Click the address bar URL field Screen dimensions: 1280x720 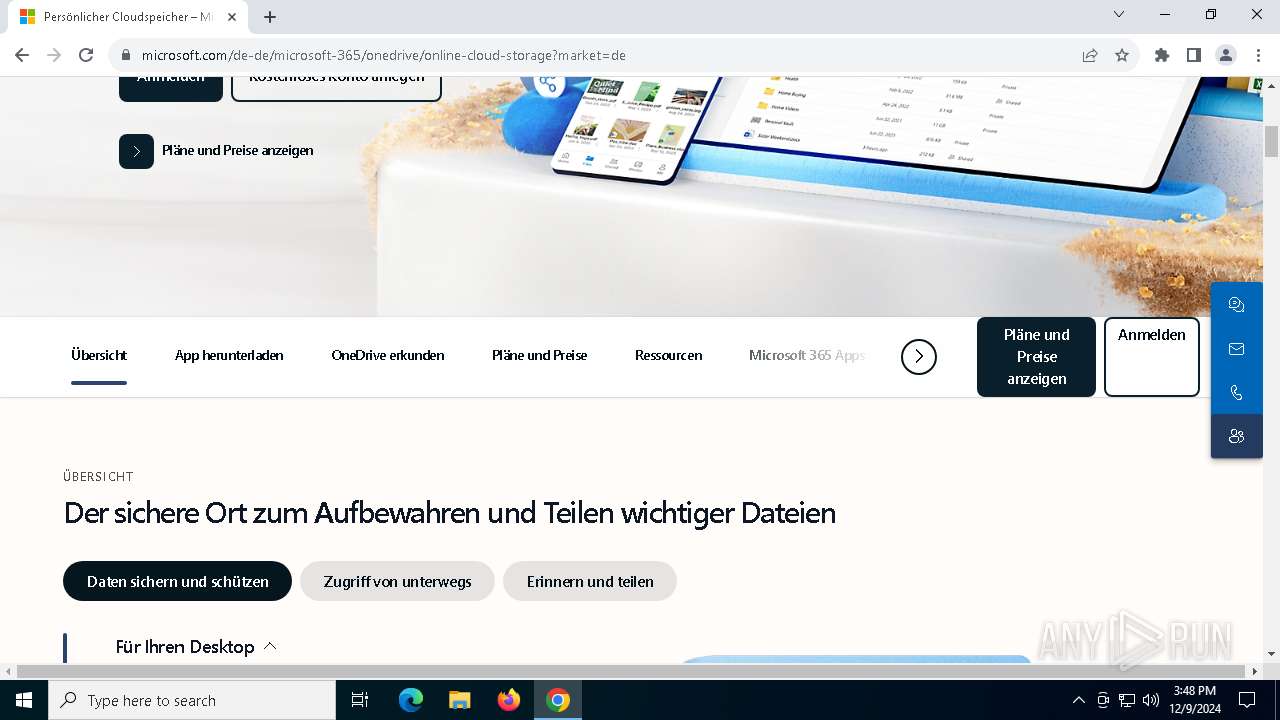point(600,55)
